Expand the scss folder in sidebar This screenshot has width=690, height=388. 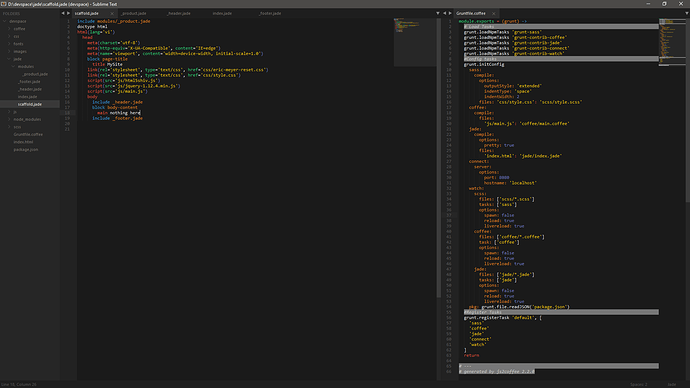9,127
